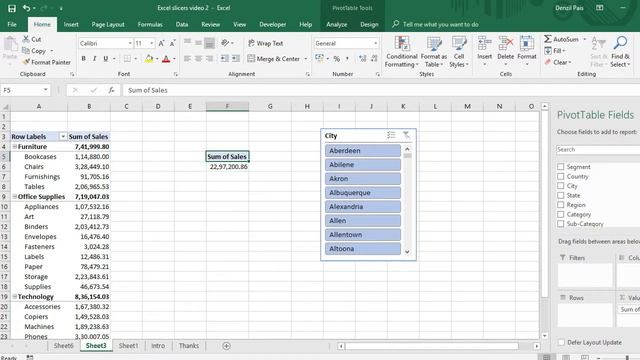Switch to the Page Layout tab
Image resolution: width=640 pixels, height=360 pixels.
pyautogui.click(x=108, y=24)
